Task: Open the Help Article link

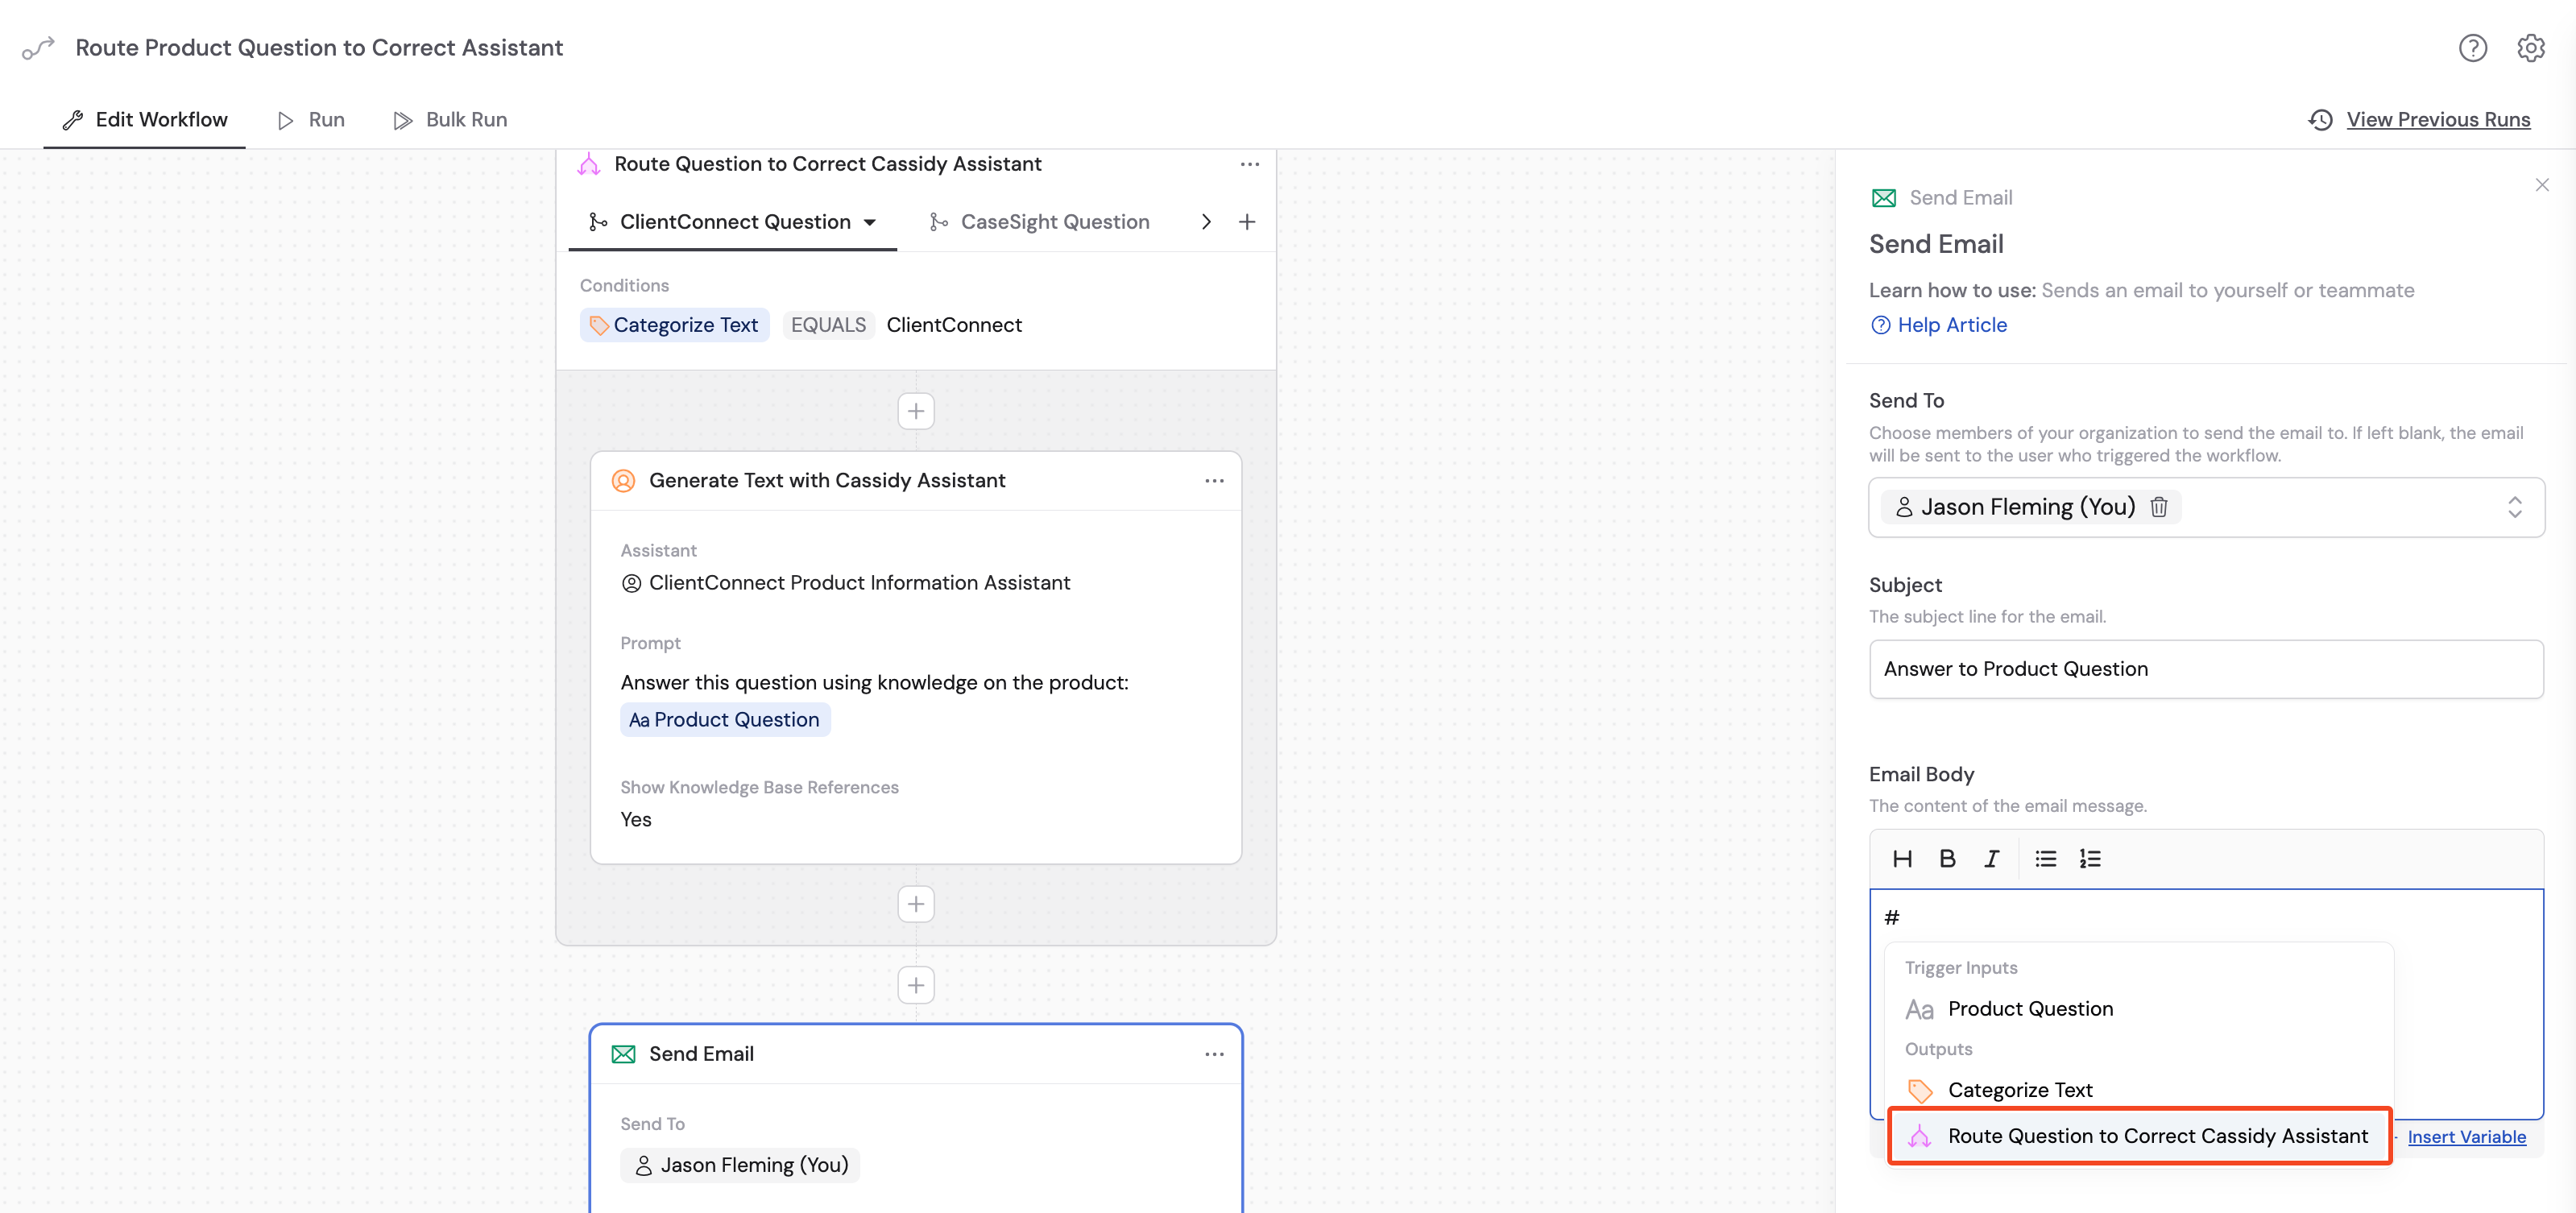Action: tap(1951, 325)
